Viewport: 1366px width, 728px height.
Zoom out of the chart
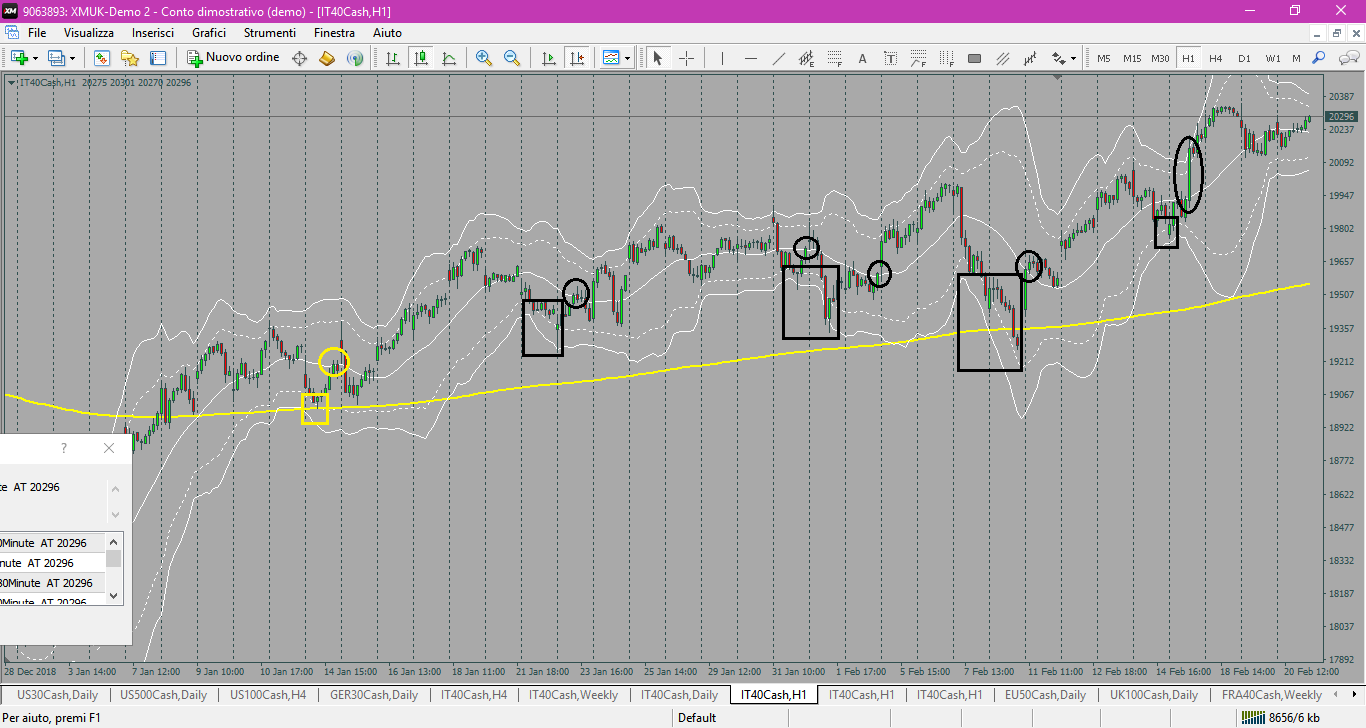[x=512, y=58]
